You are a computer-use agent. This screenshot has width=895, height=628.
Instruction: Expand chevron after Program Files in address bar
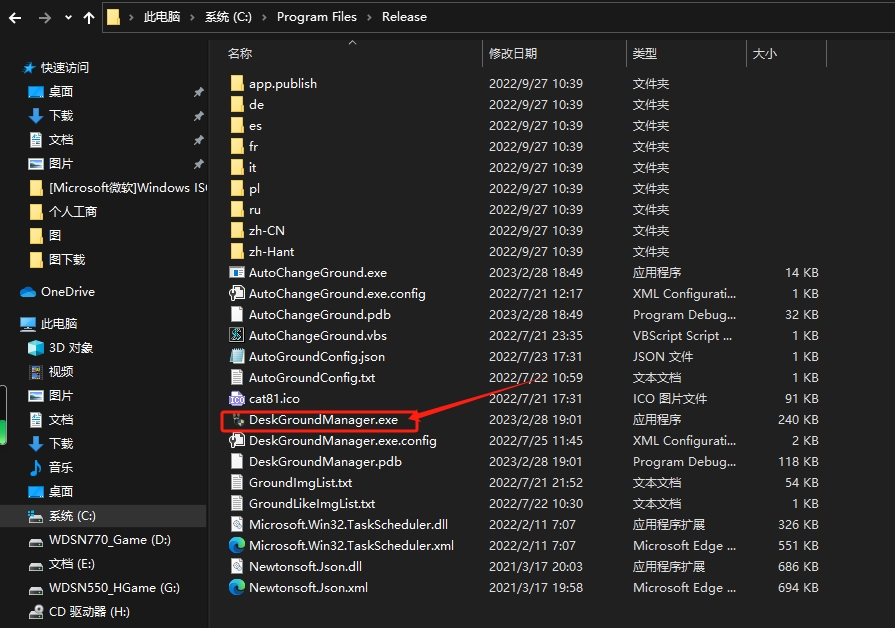[x=369, y=17]
